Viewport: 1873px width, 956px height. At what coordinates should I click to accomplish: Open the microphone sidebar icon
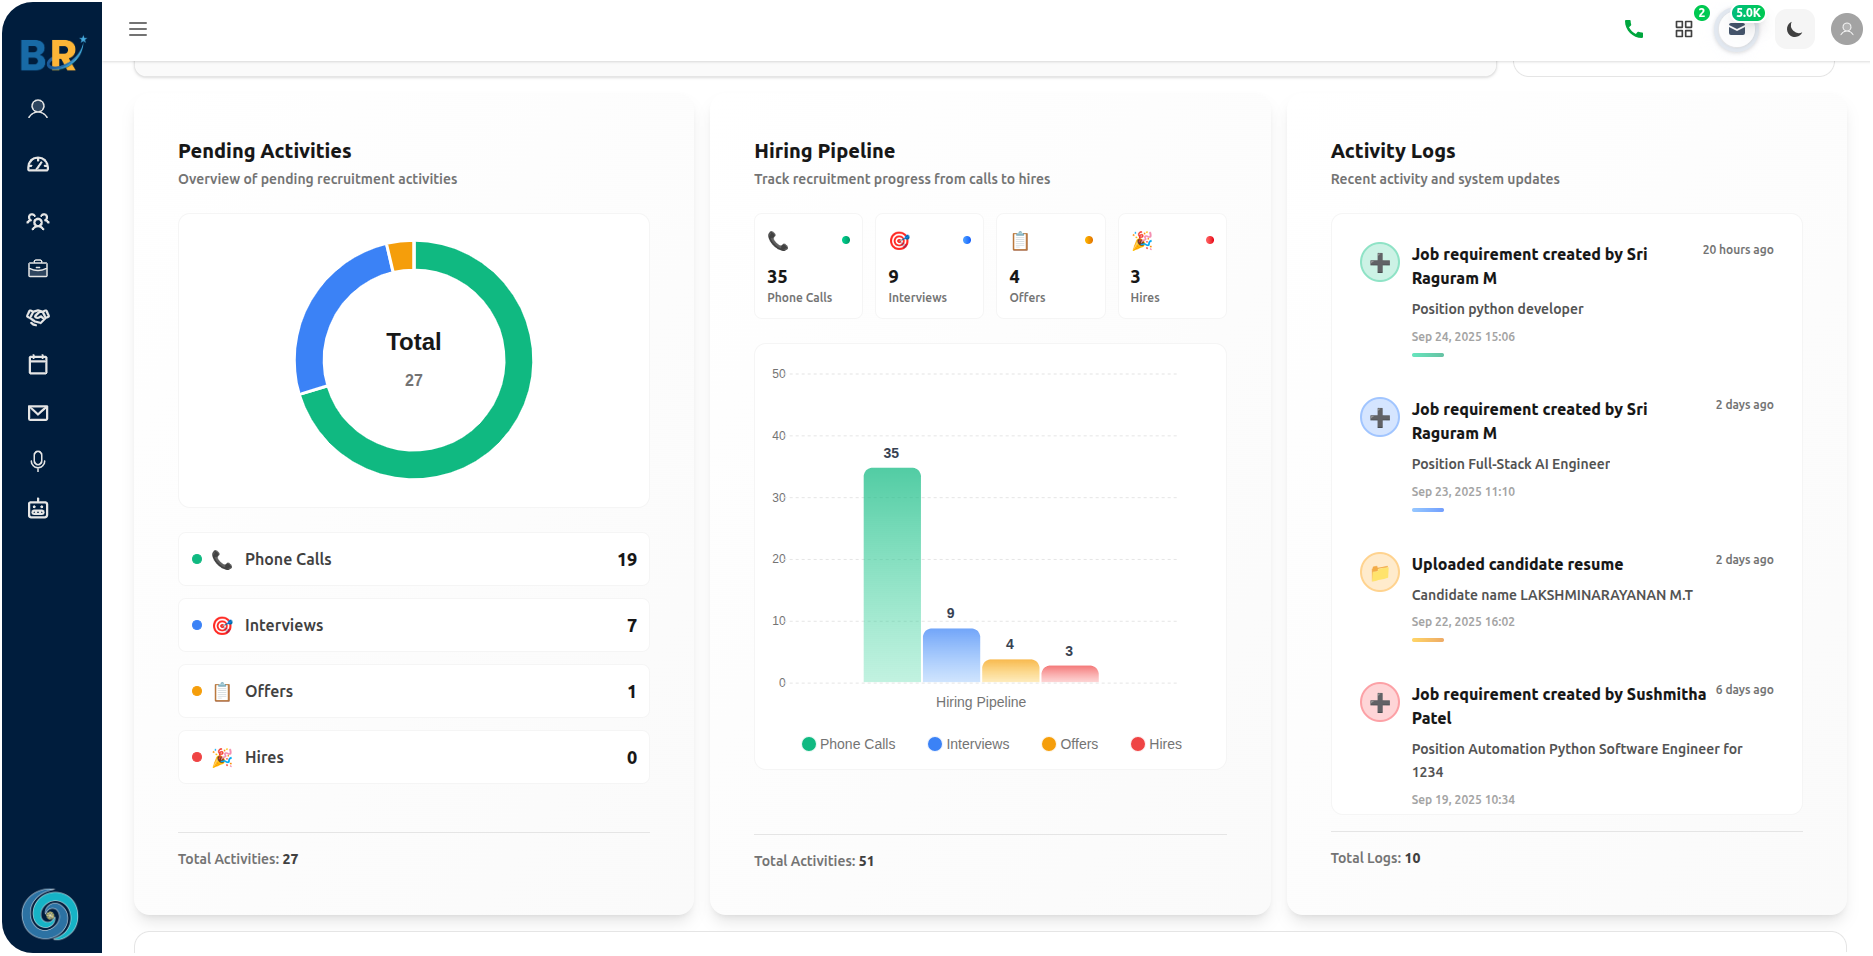point(38,460)
